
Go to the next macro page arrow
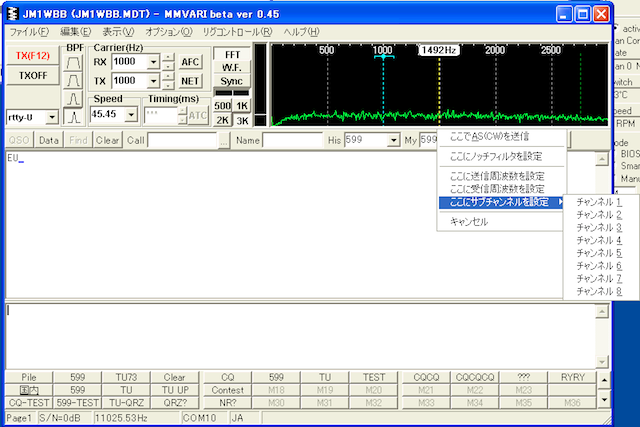(604, 400)
